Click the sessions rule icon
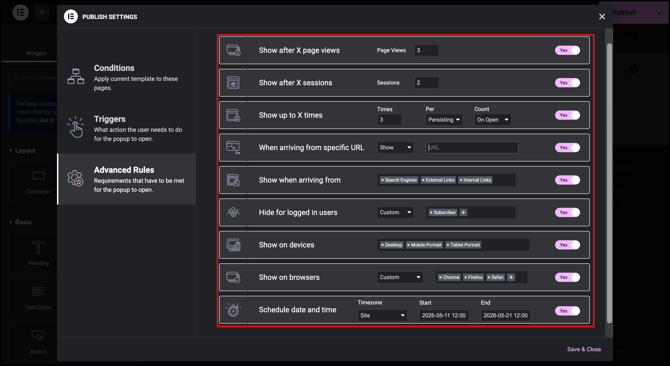The height and width of the screenshot is (366, 670). click(x=233, y=82)
